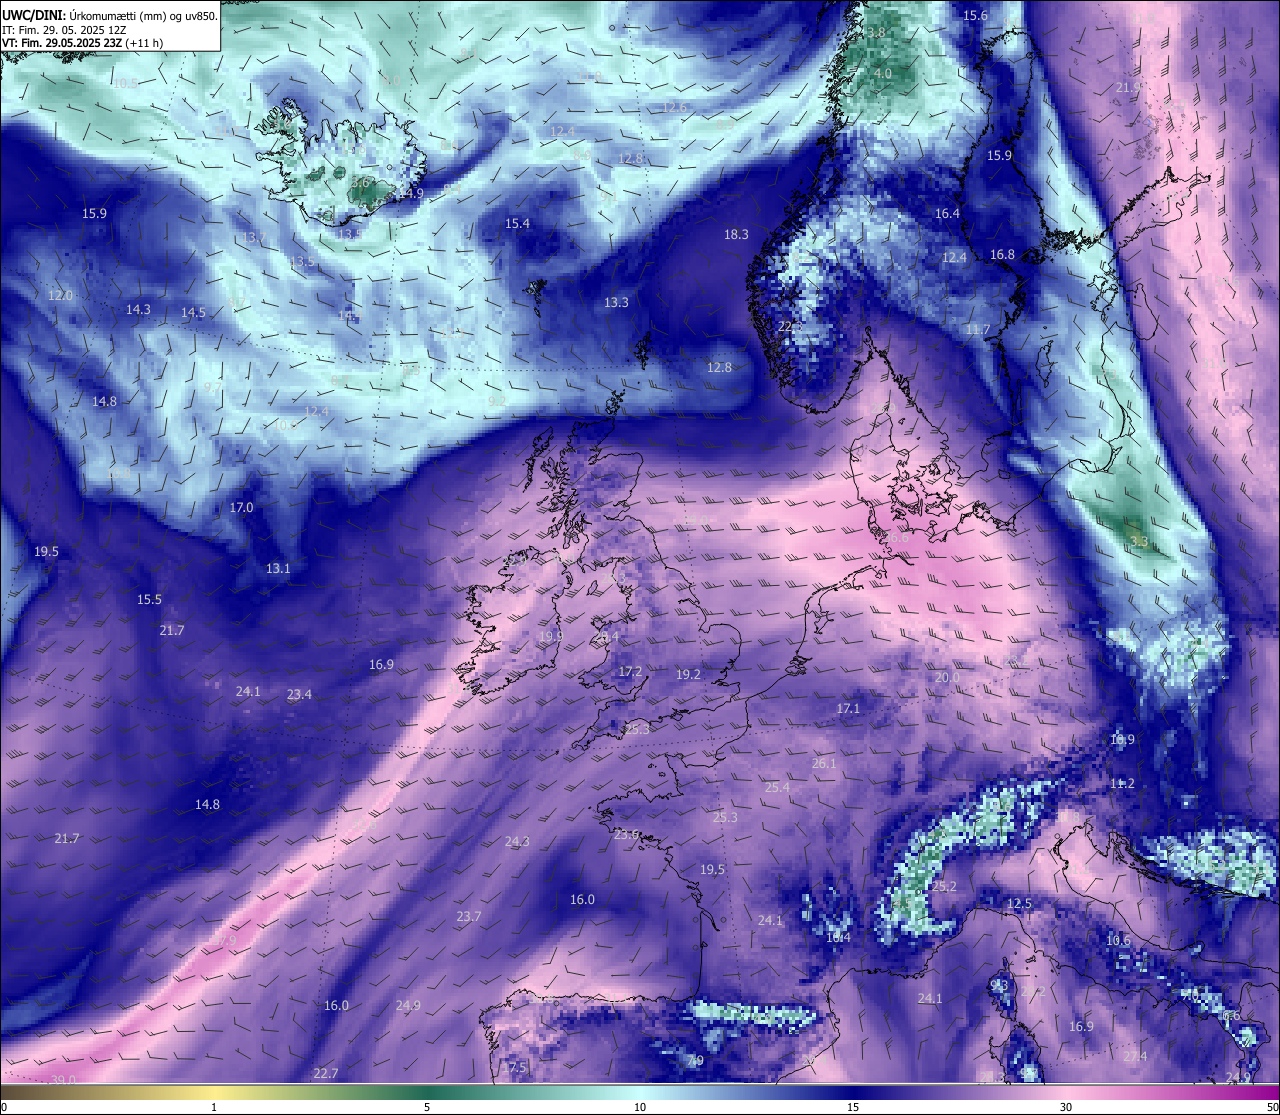Click the 17.2 value over Wales
This screenshot has height=1115, width=1280.
(630, 672)
